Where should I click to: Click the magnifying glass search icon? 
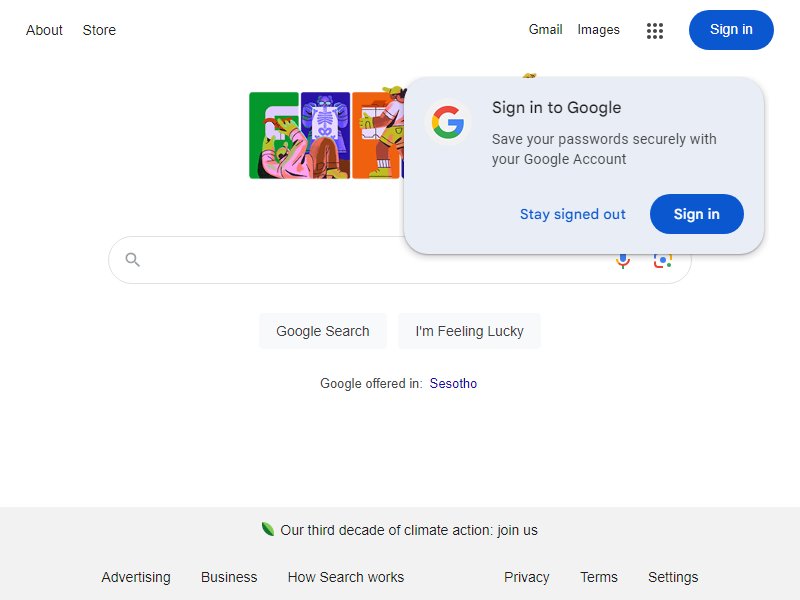pyautogui.click(x=132, y=260)
